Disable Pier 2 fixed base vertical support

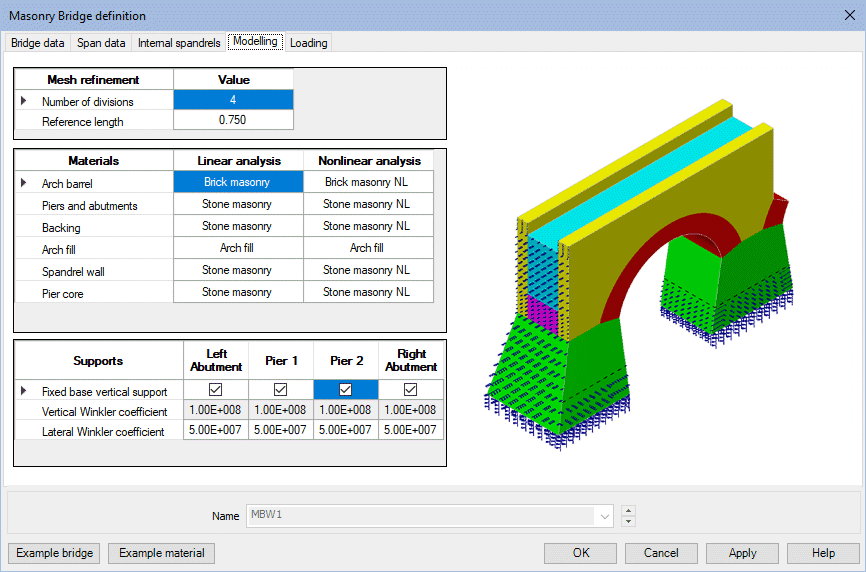coord(345,390)
